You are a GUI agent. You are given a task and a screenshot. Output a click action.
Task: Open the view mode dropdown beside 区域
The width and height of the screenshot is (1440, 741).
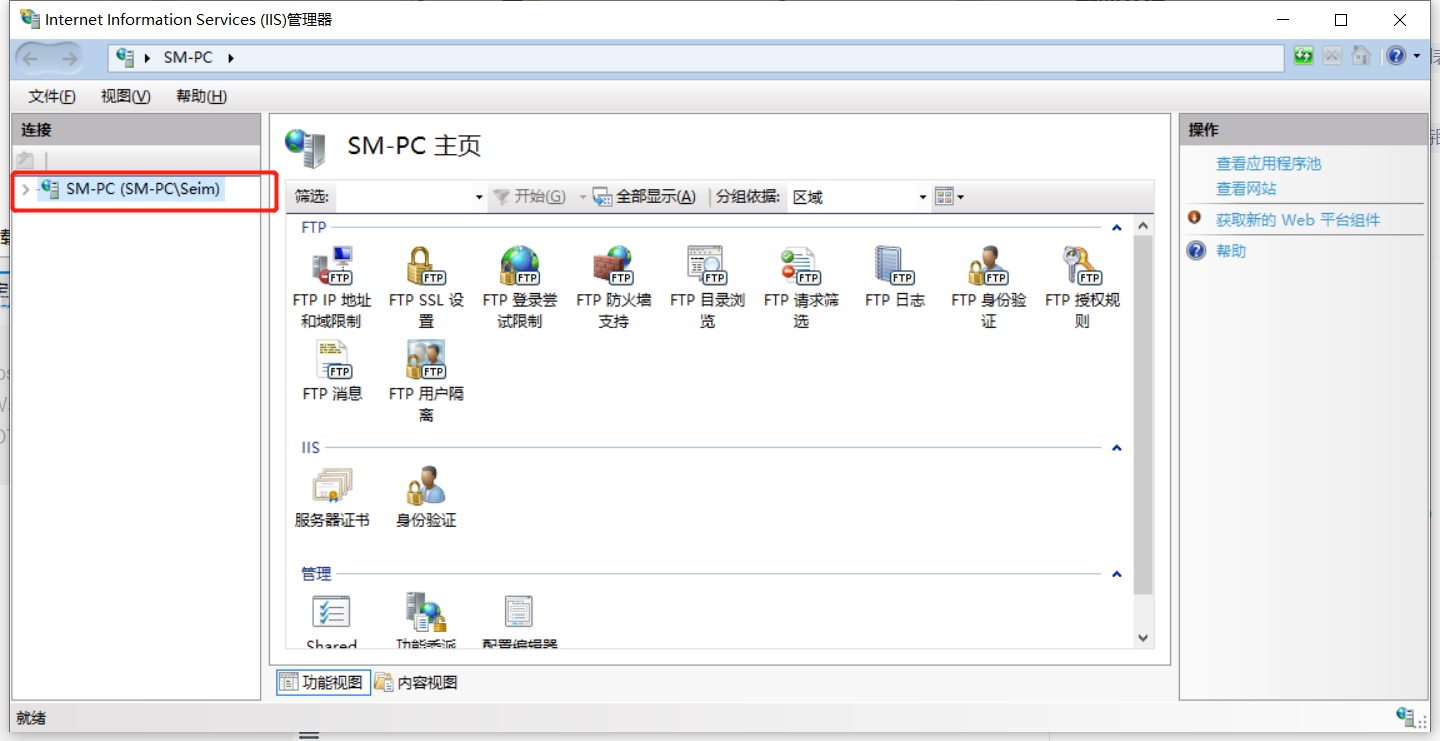click(948, 197)
